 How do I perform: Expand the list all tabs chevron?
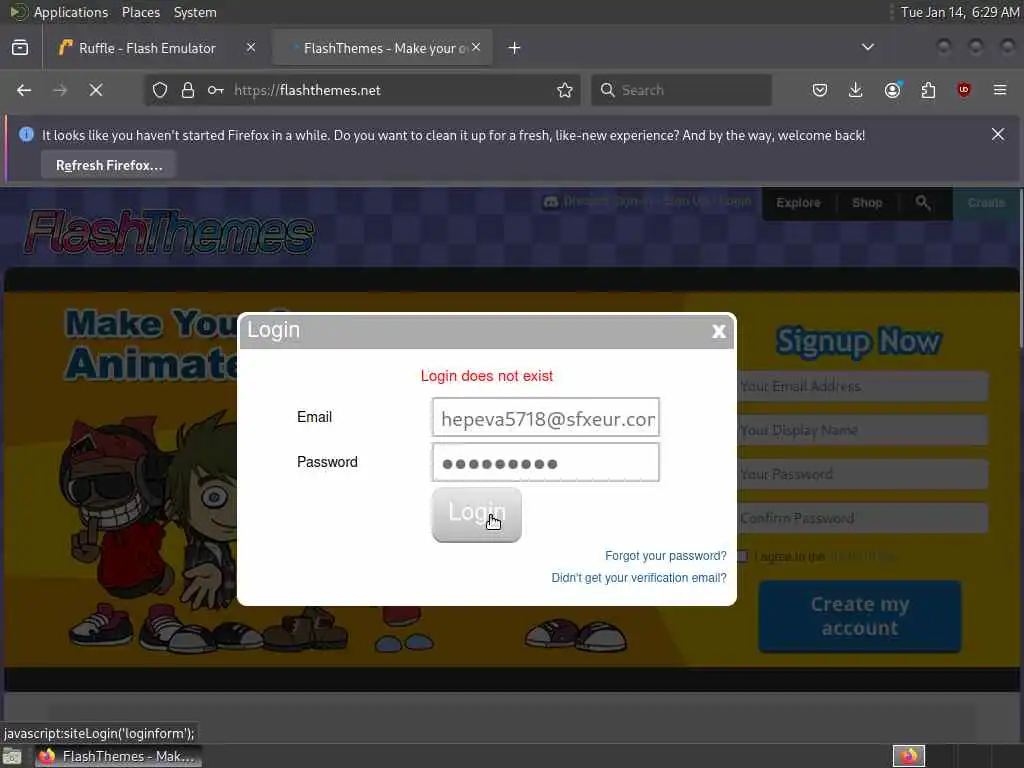pyautogui.click(x=868, y=47)
